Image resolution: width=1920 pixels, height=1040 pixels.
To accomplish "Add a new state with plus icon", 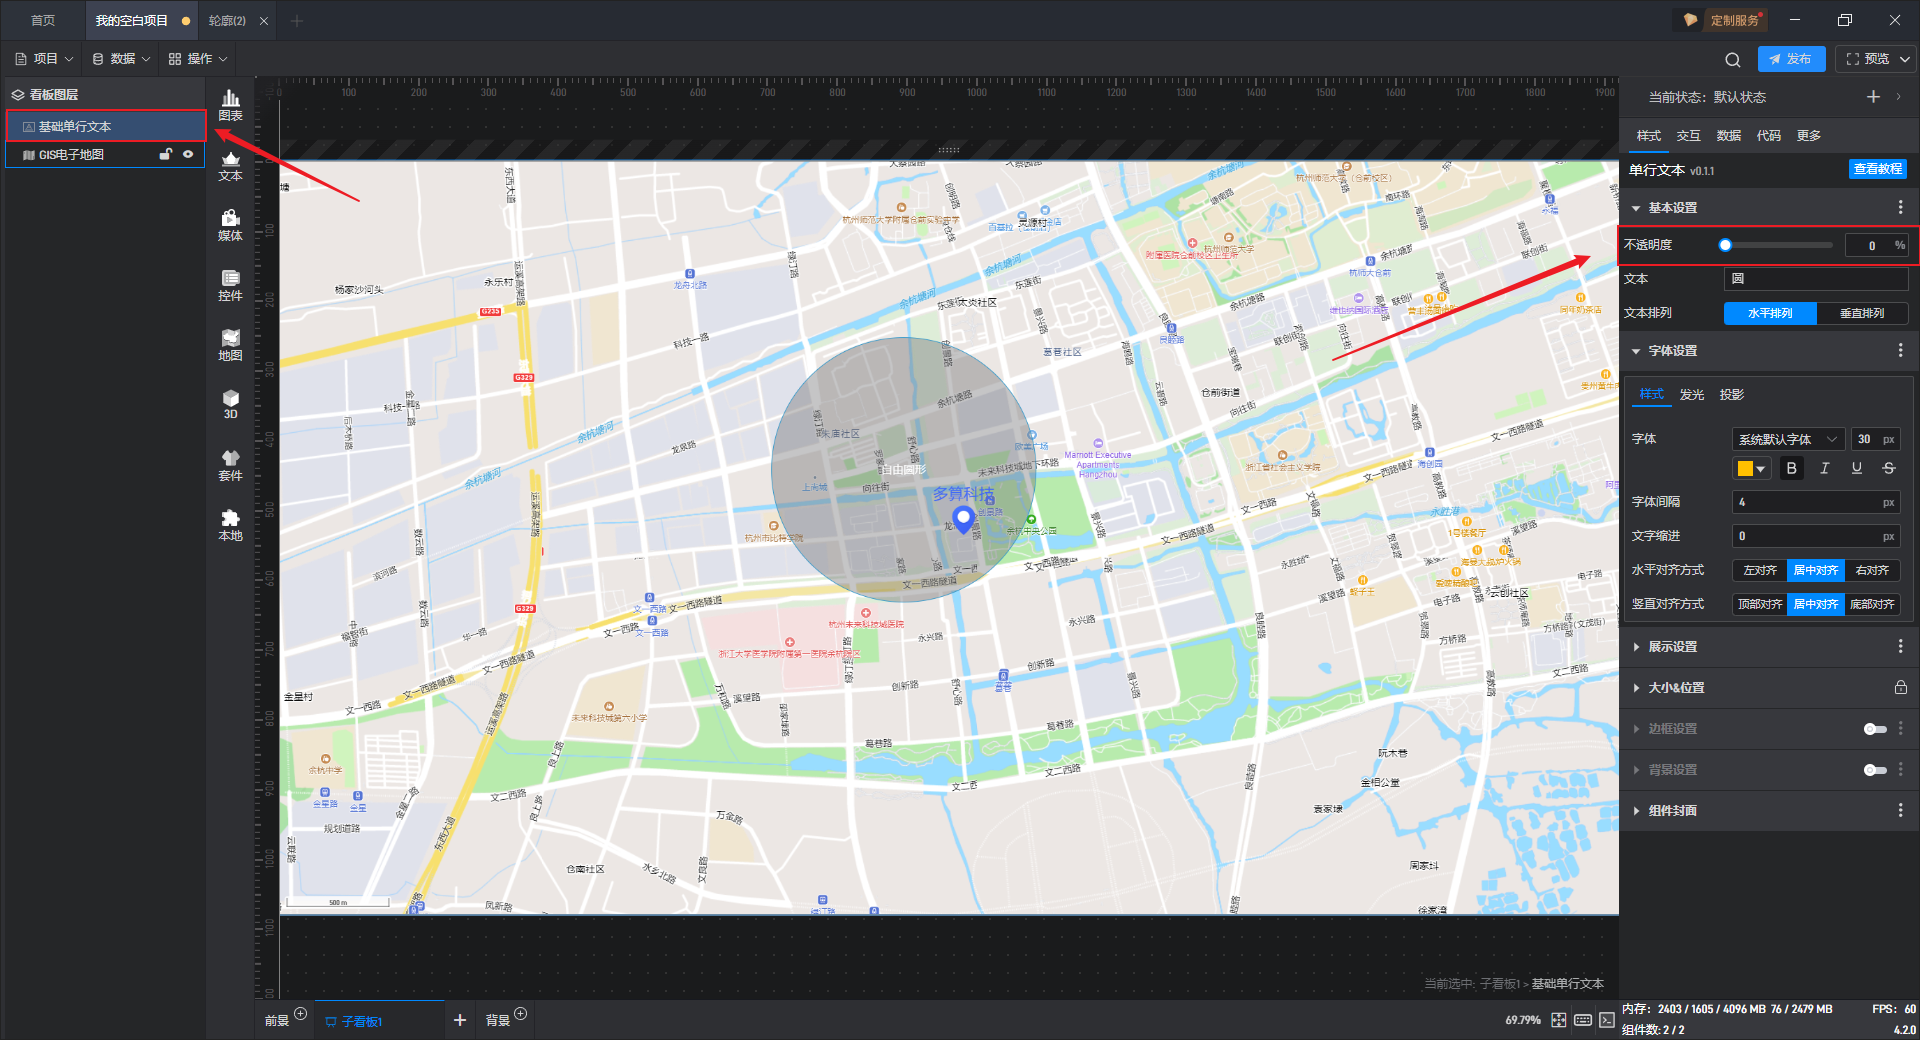I will 1873,97.
